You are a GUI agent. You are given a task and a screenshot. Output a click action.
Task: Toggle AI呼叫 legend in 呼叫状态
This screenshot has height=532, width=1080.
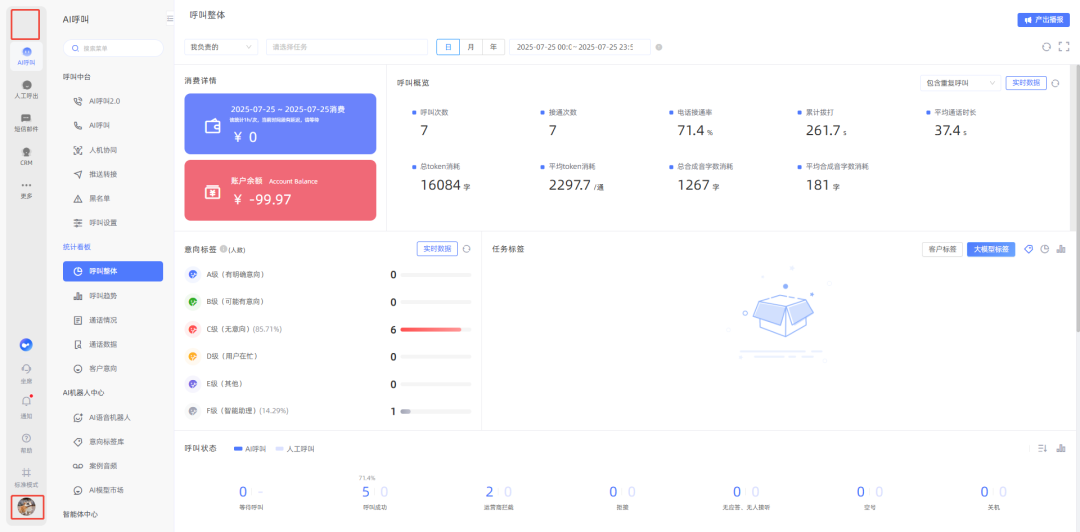(250, 449)
